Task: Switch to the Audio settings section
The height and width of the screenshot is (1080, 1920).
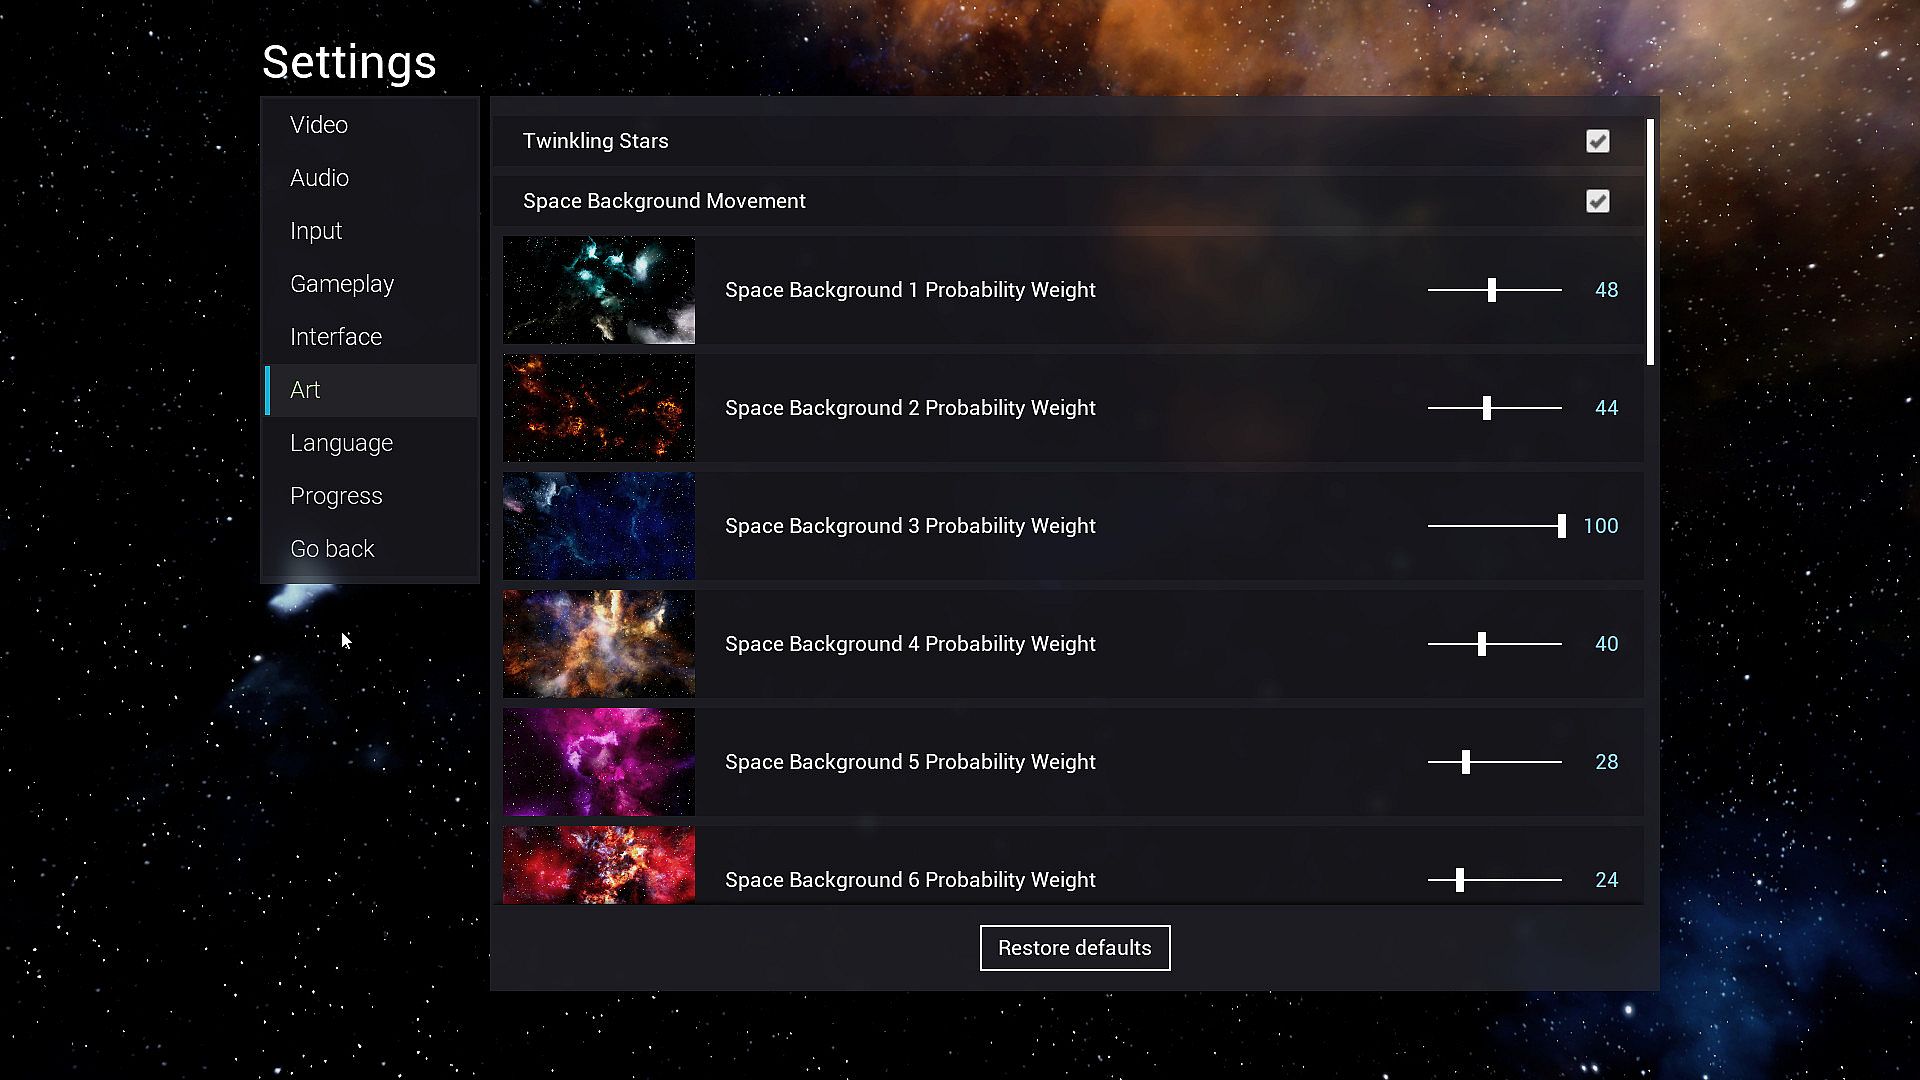Action: (x=319, y=178)
